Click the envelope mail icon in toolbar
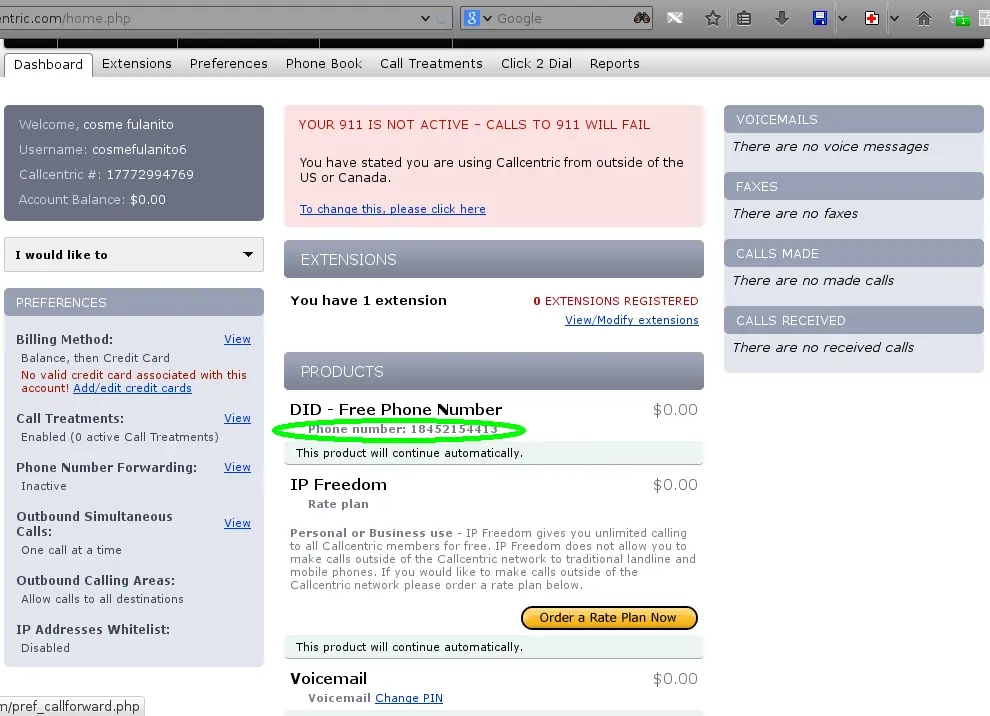 674,18
